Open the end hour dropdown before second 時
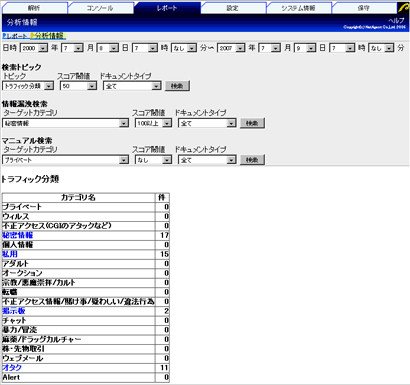The height and width of the screenshot is (385, 410). click(342, 48)
